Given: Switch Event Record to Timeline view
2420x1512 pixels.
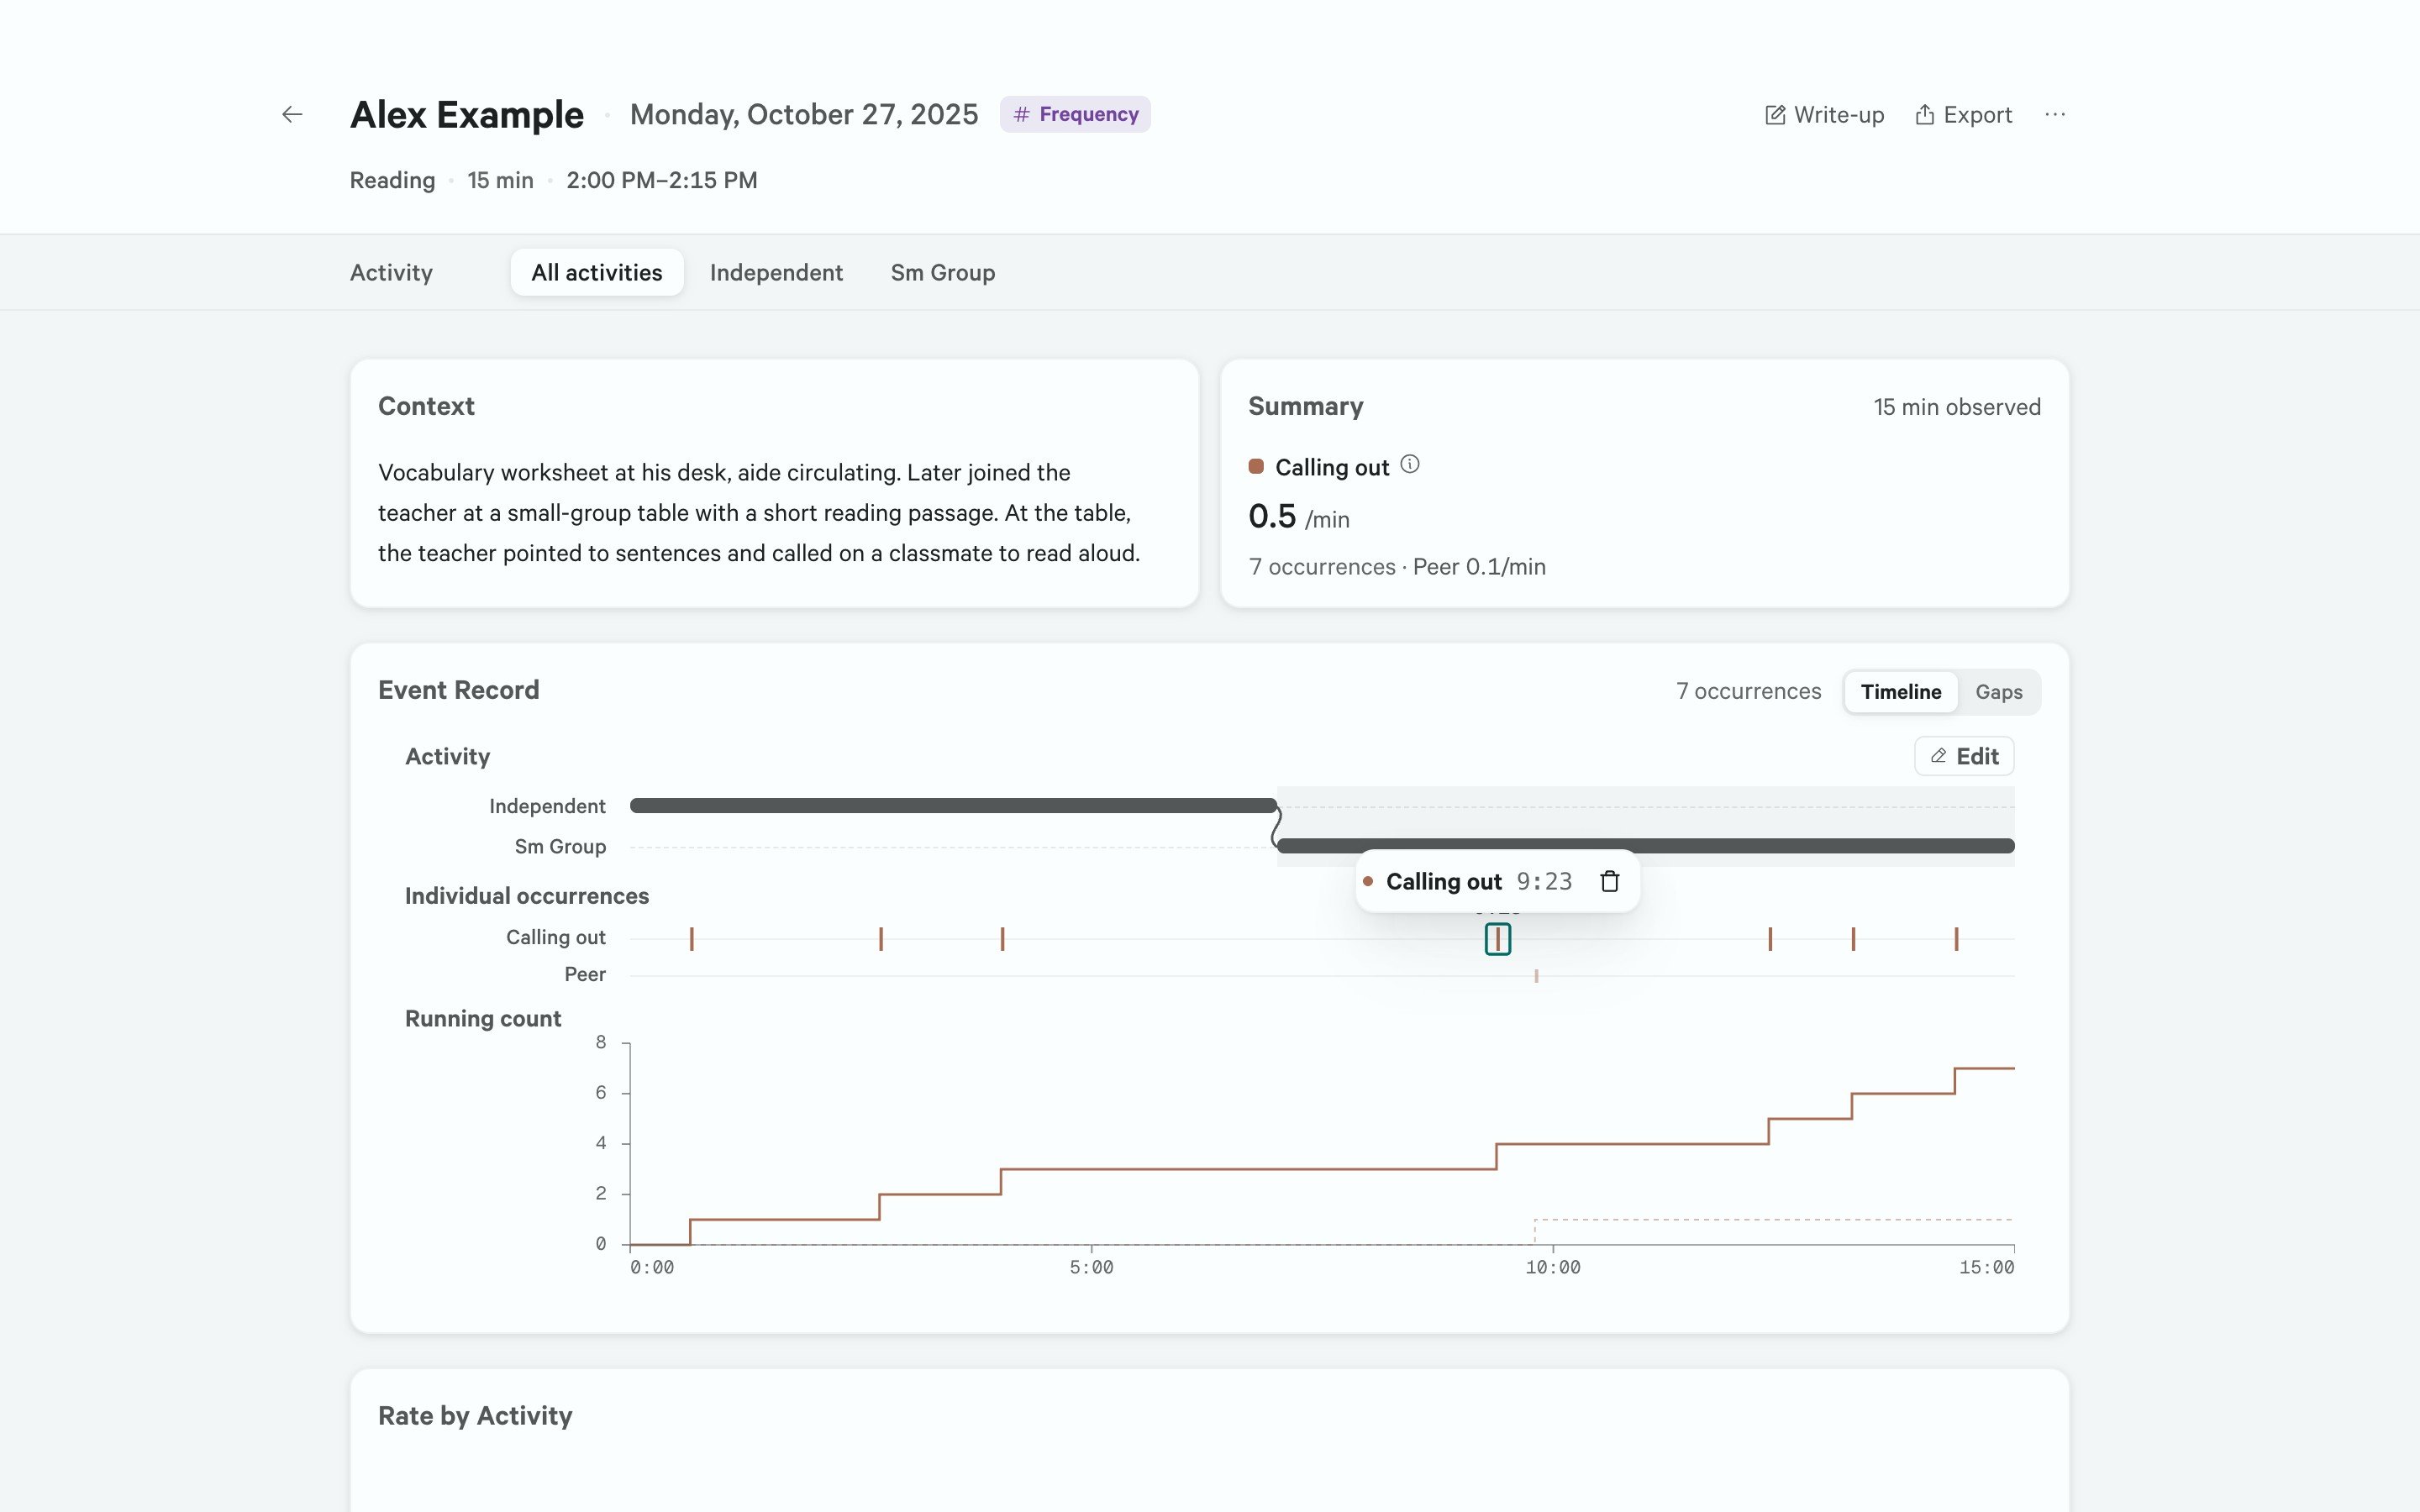Looking at the screenshot, I should pyautogui.click(x=1900, y=692).
